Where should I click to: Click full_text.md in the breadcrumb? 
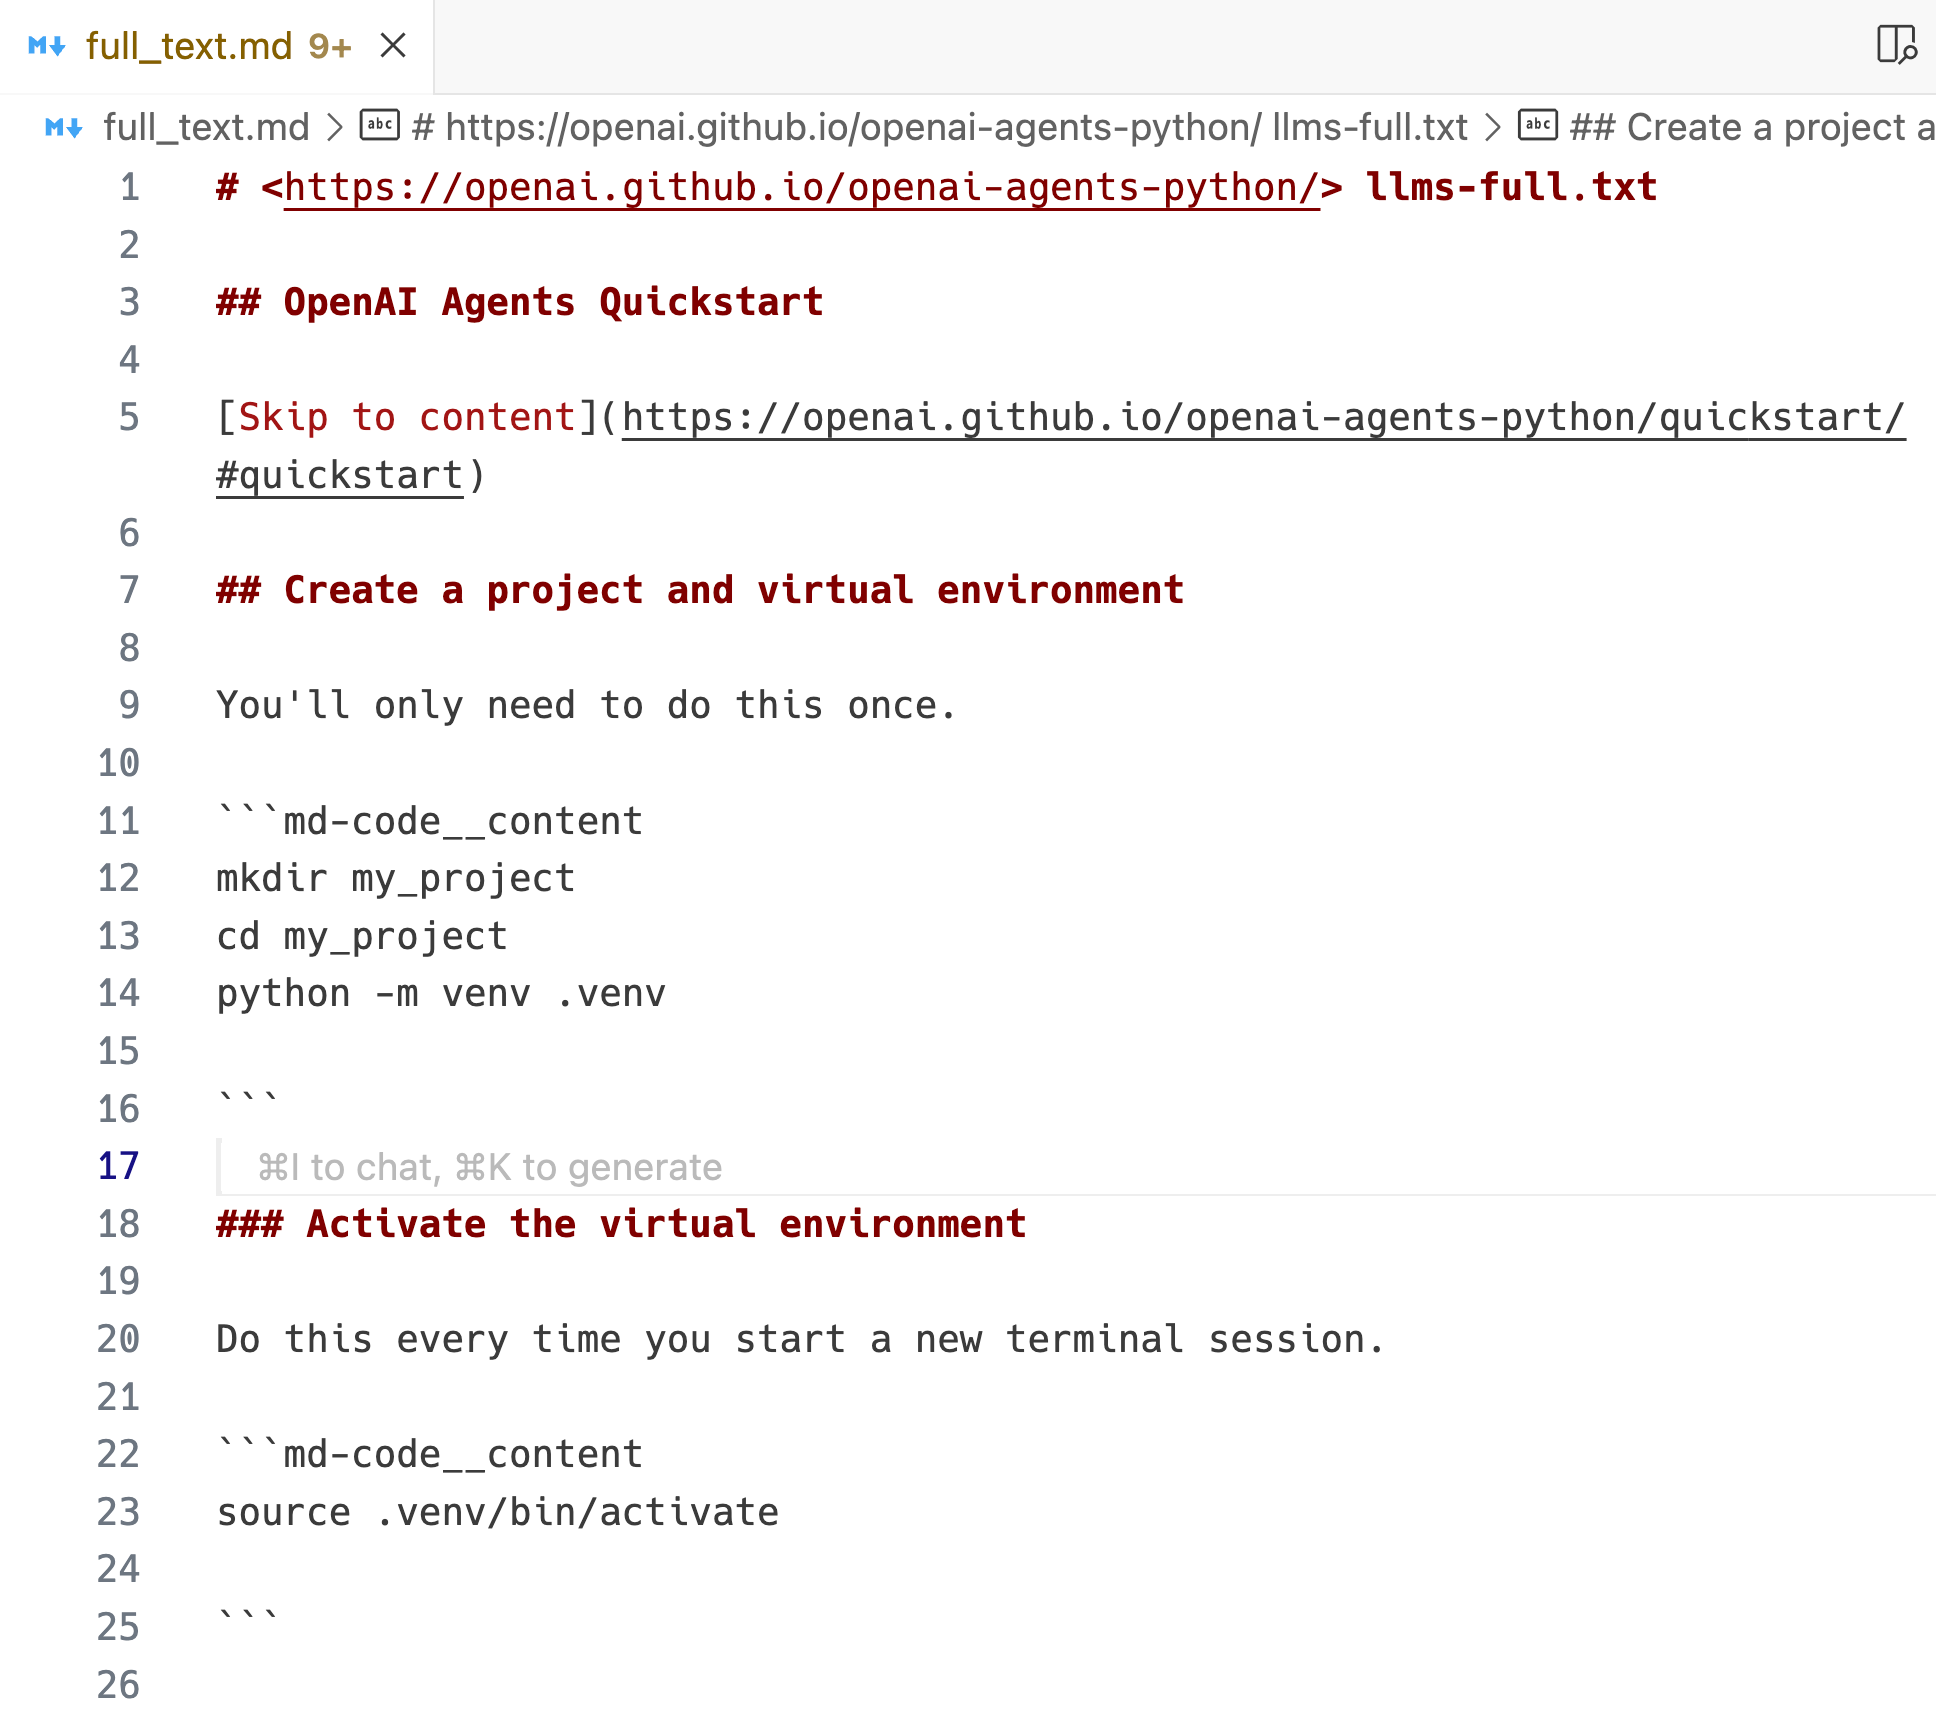[x=206, y=127]
